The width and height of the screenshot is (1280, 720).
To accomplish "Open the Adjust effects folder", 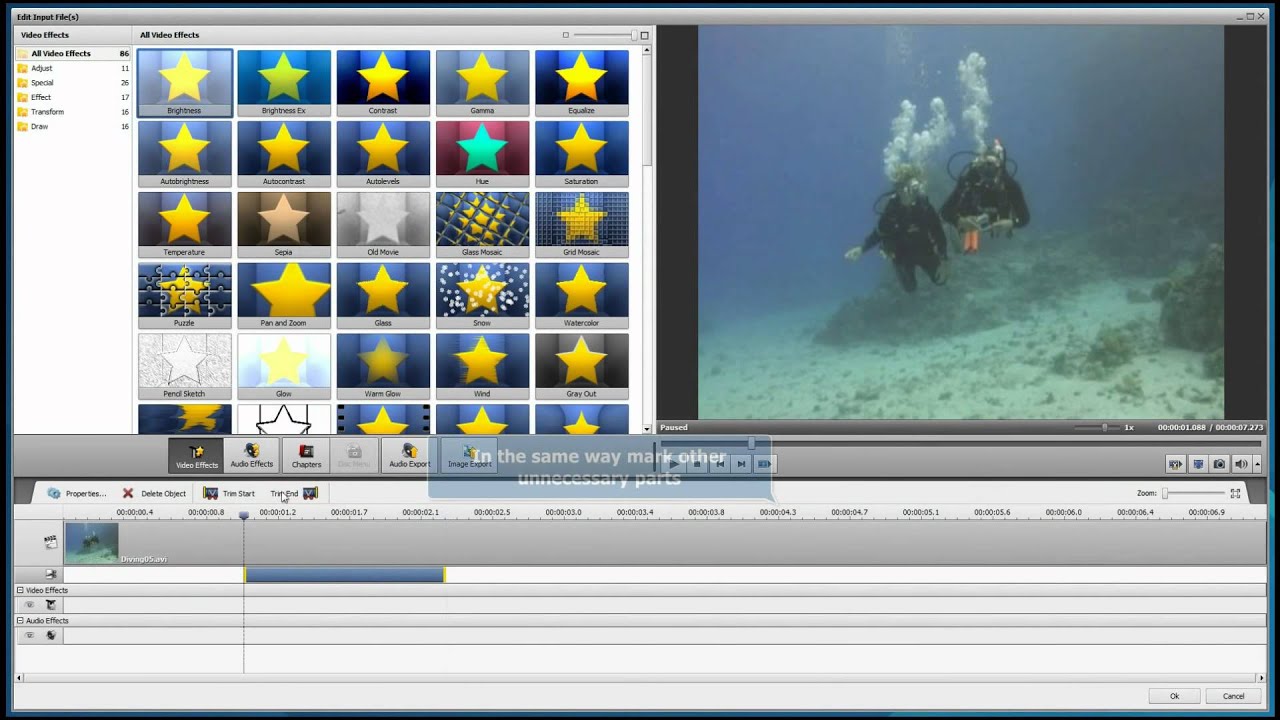I will coord(73,68).
